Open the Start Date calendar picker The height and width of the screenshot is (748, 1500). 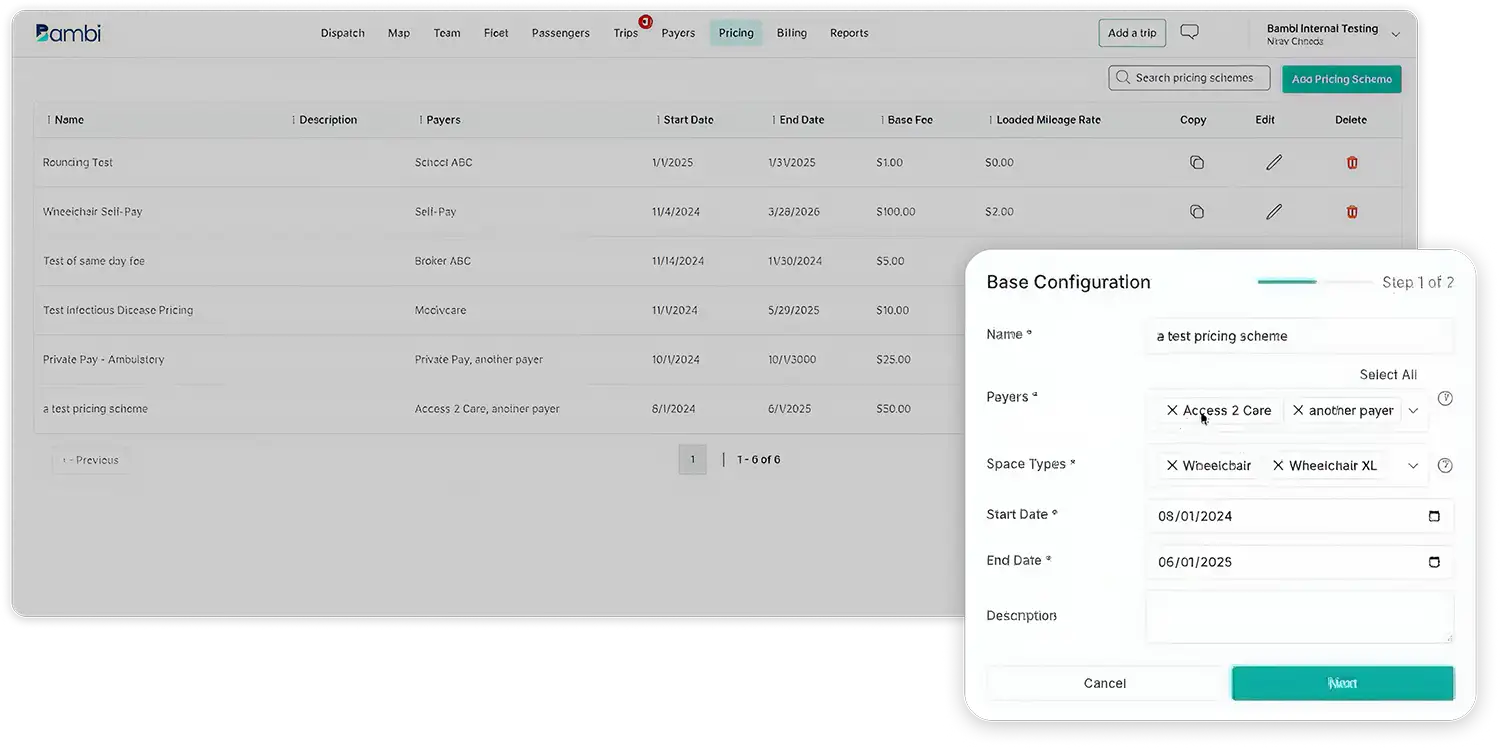[x=1434, y=516]
